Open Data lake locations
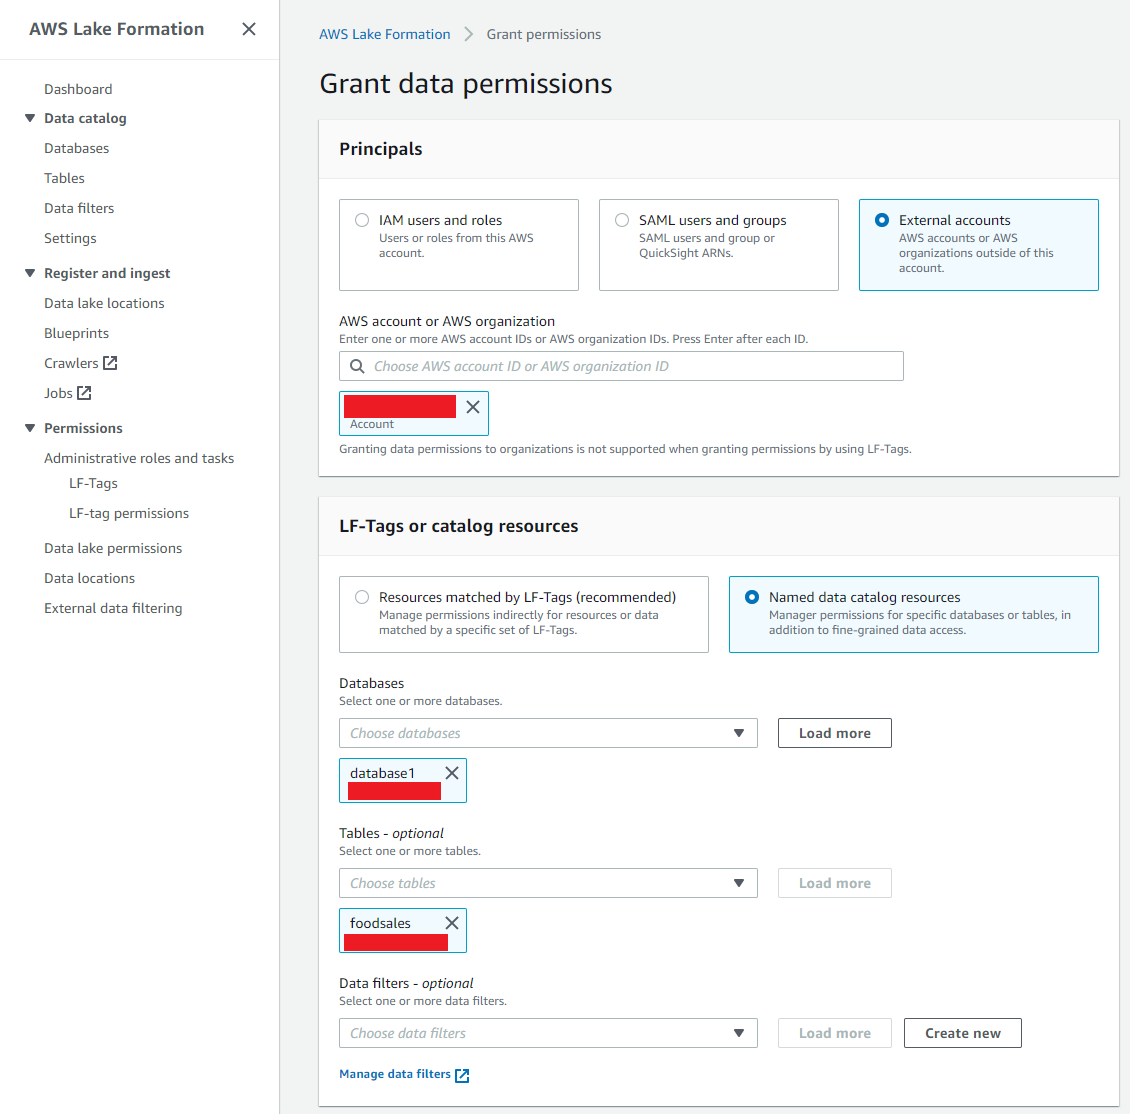 pyautogui.click(x=104, y=303)
